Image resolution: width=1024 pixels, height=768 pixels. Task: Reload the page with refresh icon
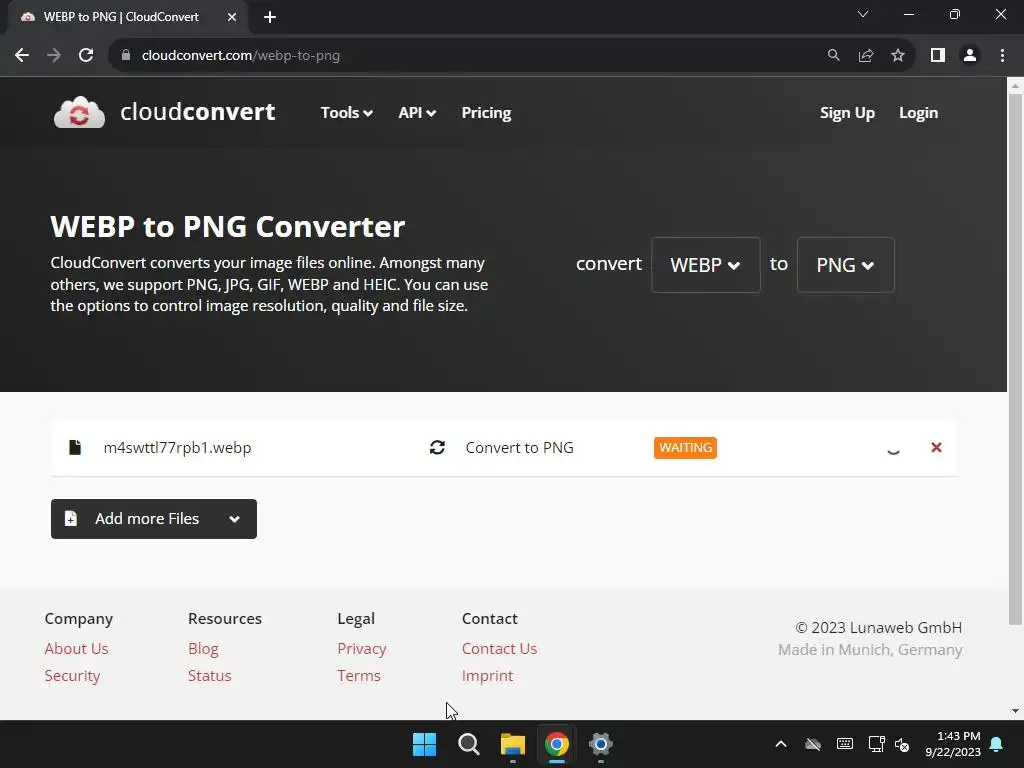86,56
